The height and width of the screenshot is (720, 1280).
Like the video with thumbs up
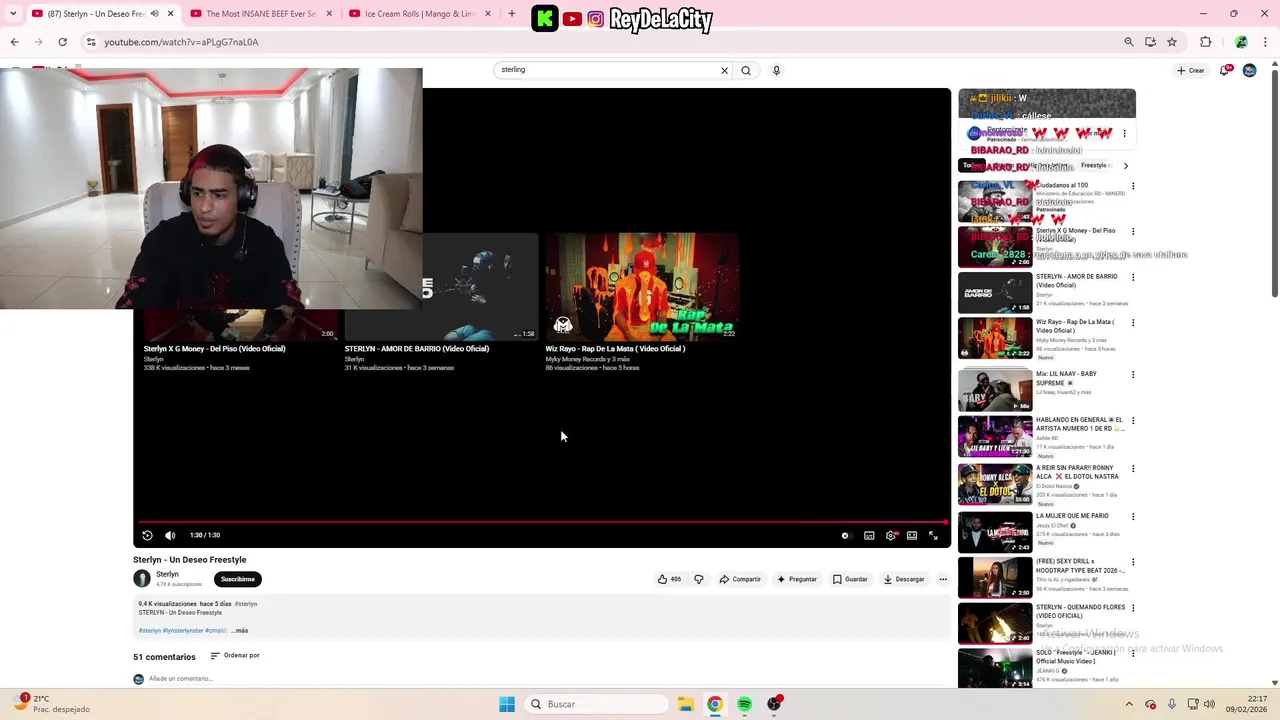669,579
